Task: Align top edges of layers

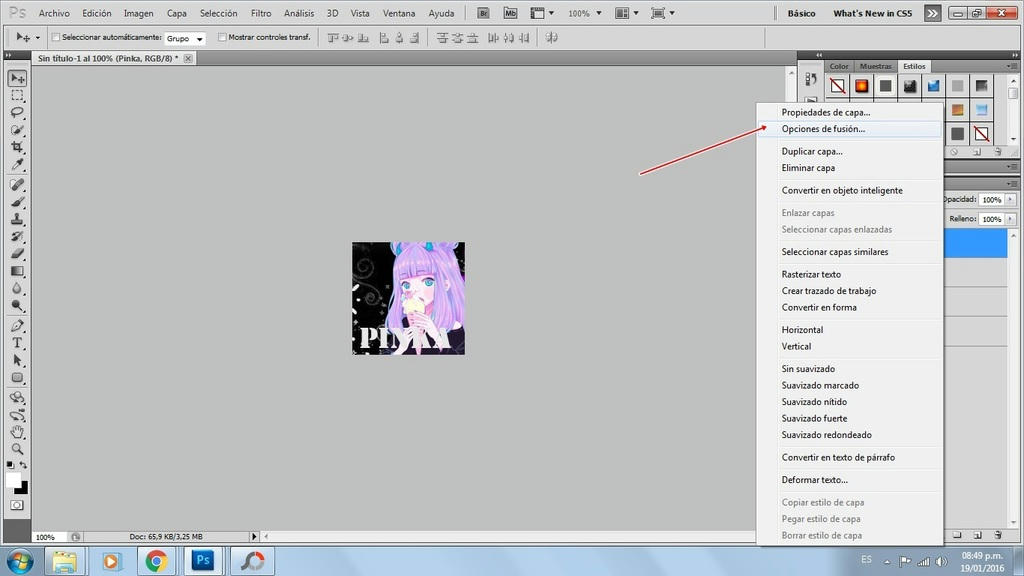Action: click(332, 38)
